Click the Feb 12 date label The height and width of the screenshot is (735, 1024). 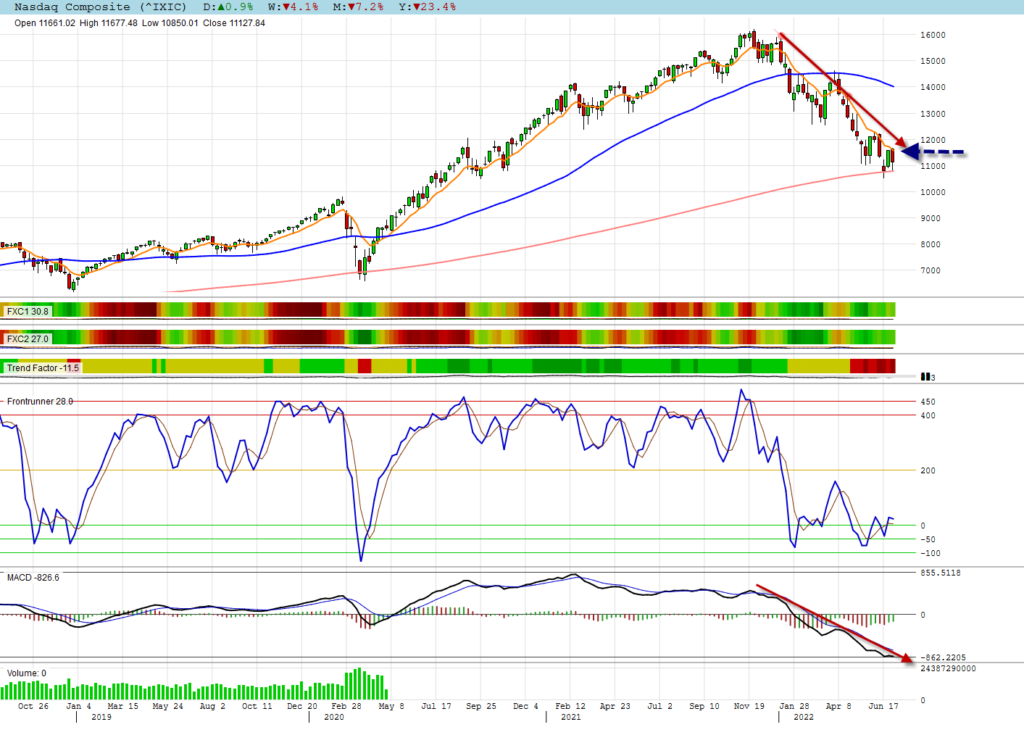pyautogui.click(x=570, y=706)
